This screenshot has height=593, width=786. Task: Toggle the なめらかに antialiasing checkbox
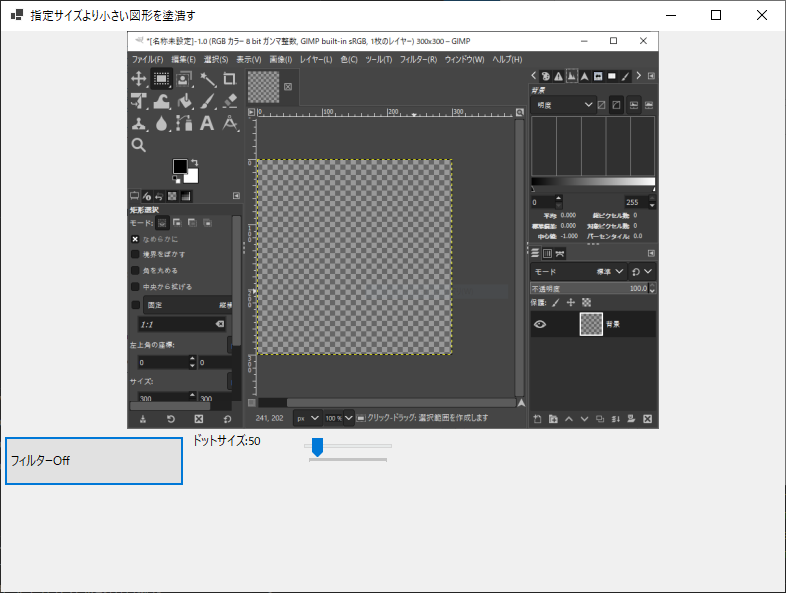click(x=135, y=239)
